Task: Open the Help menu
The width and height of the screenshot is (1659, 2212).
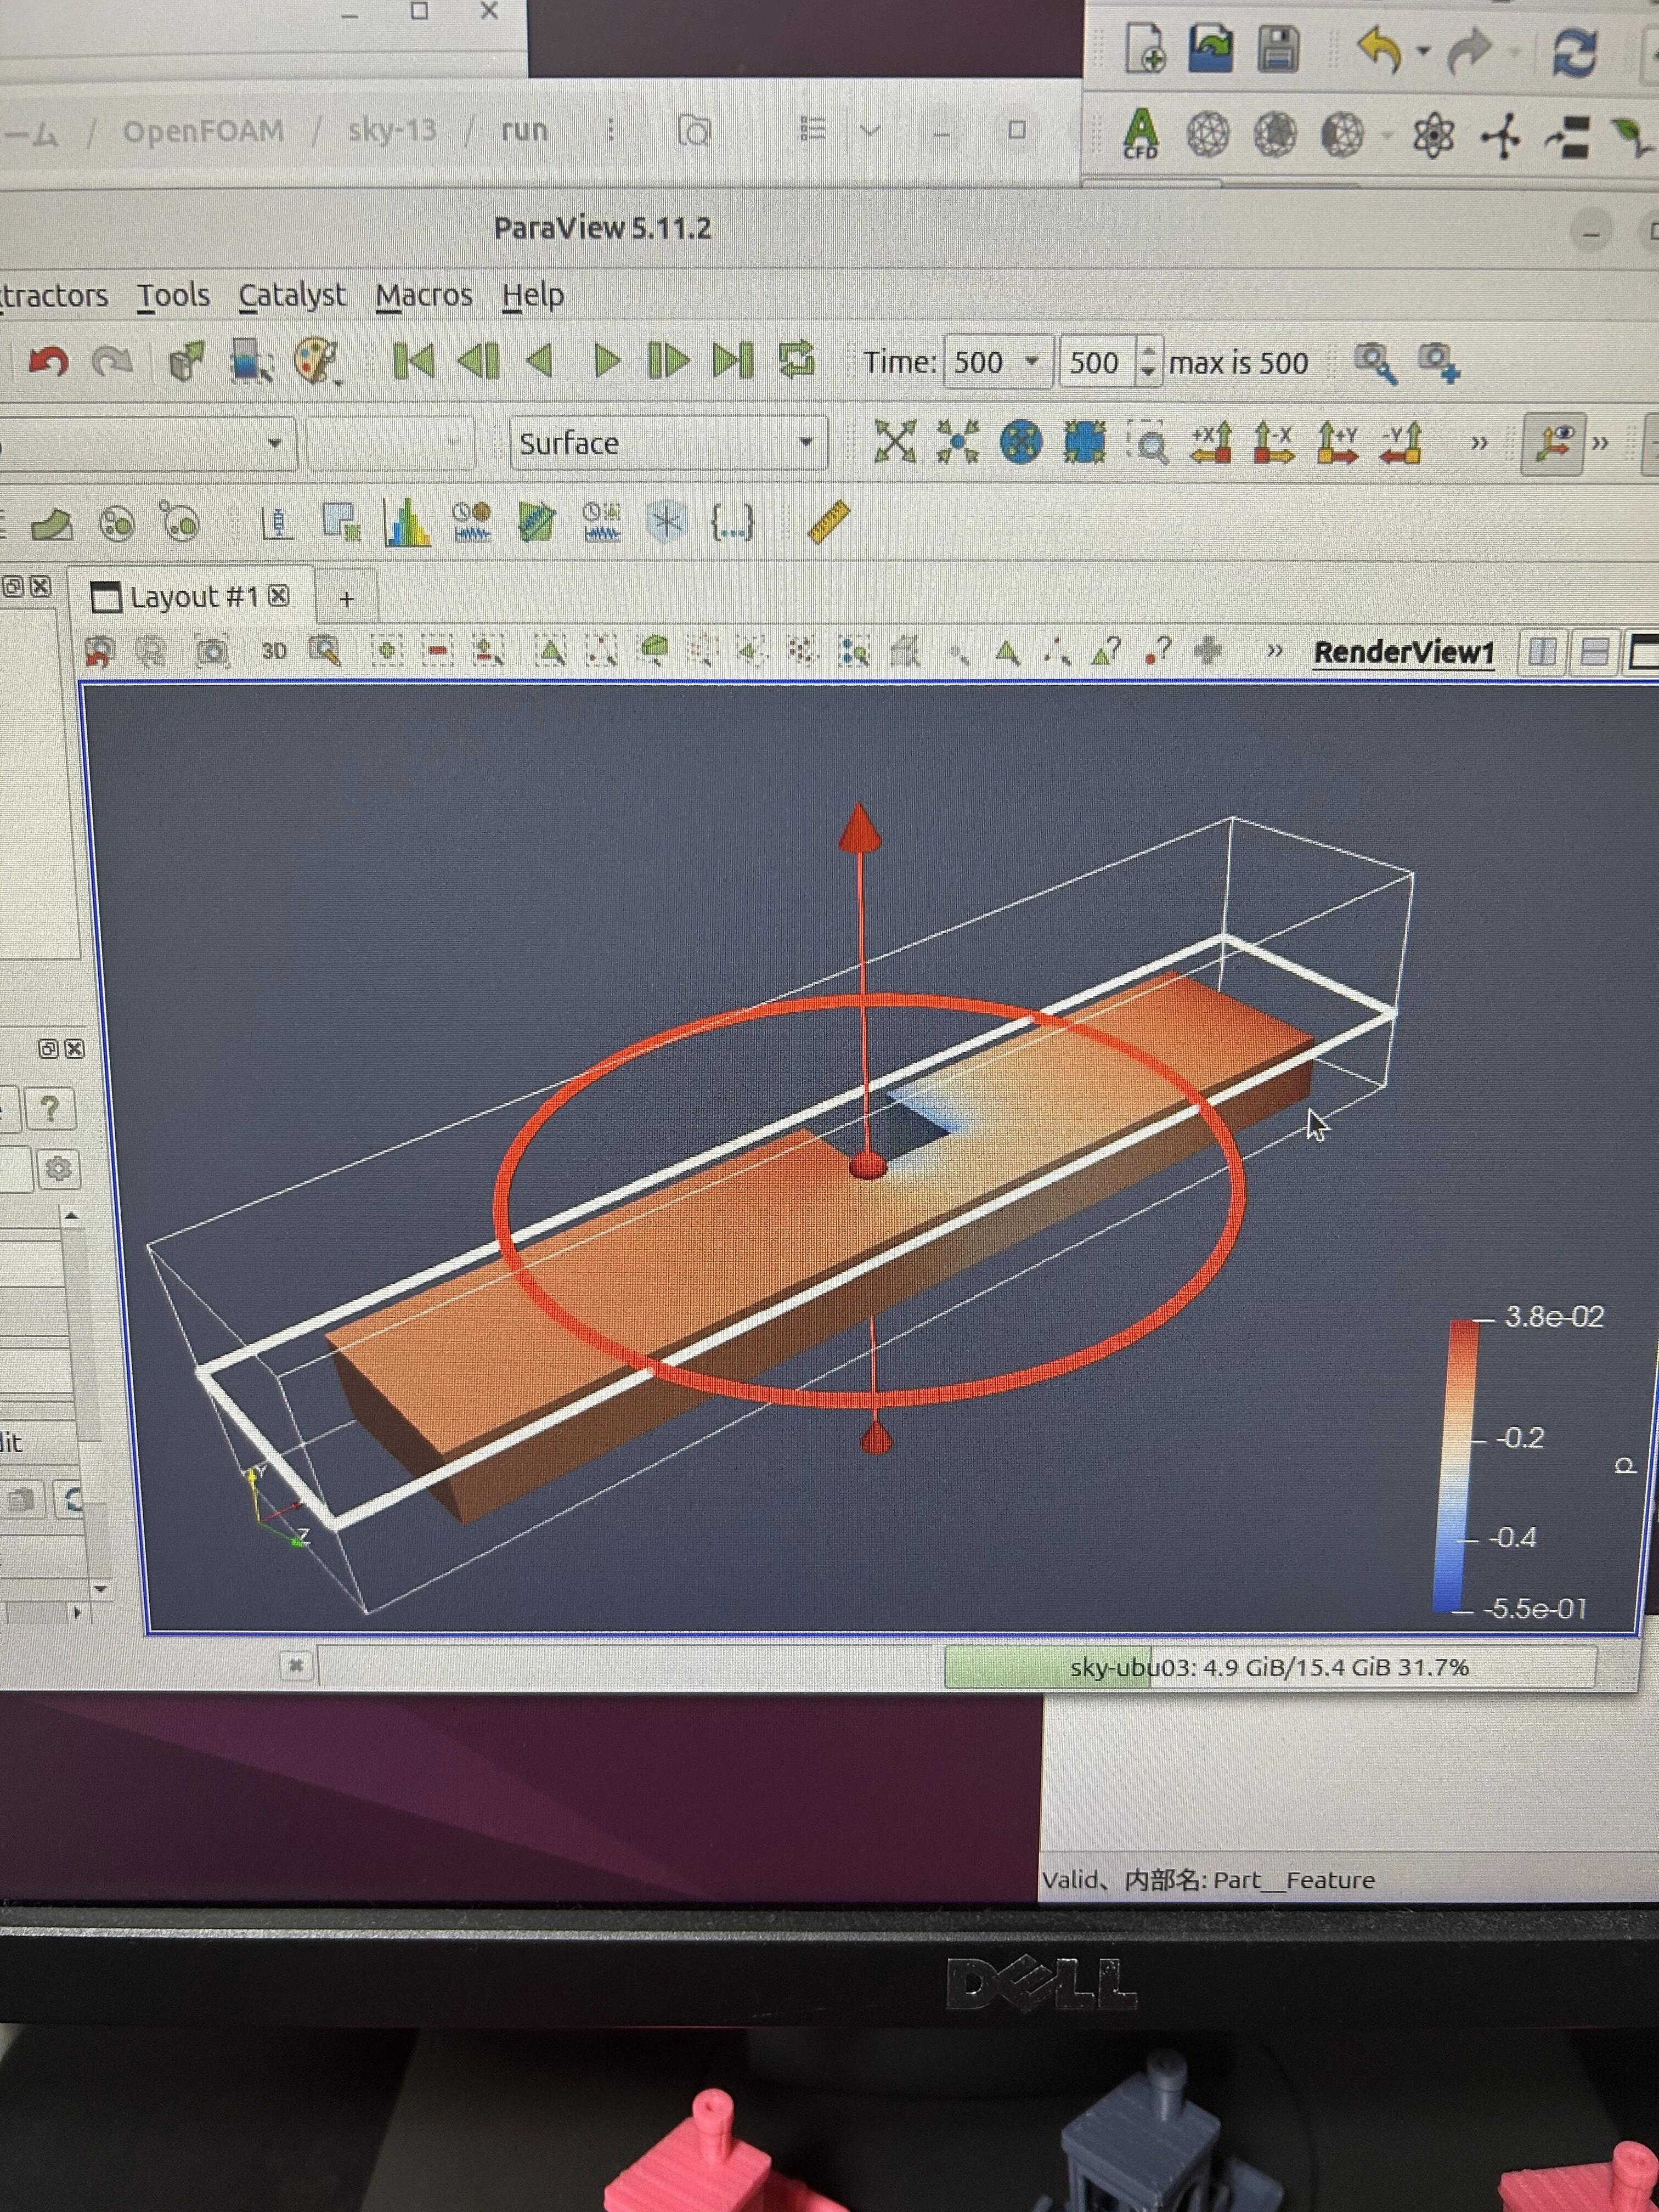Action: (x=533, y=296)
